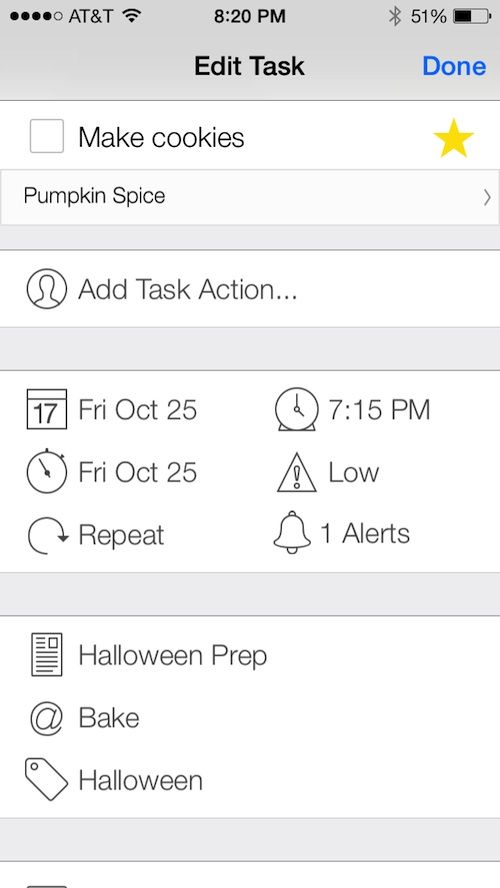Expand the Pumpkin Spice note chevron

[x=487, y=197]
